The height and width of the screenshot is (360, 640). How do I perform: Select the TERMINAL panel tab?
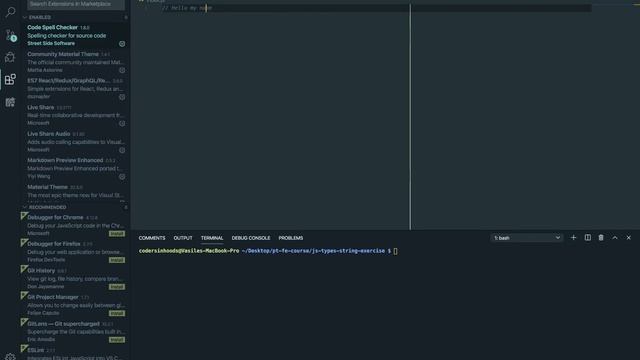coord(212,238)
